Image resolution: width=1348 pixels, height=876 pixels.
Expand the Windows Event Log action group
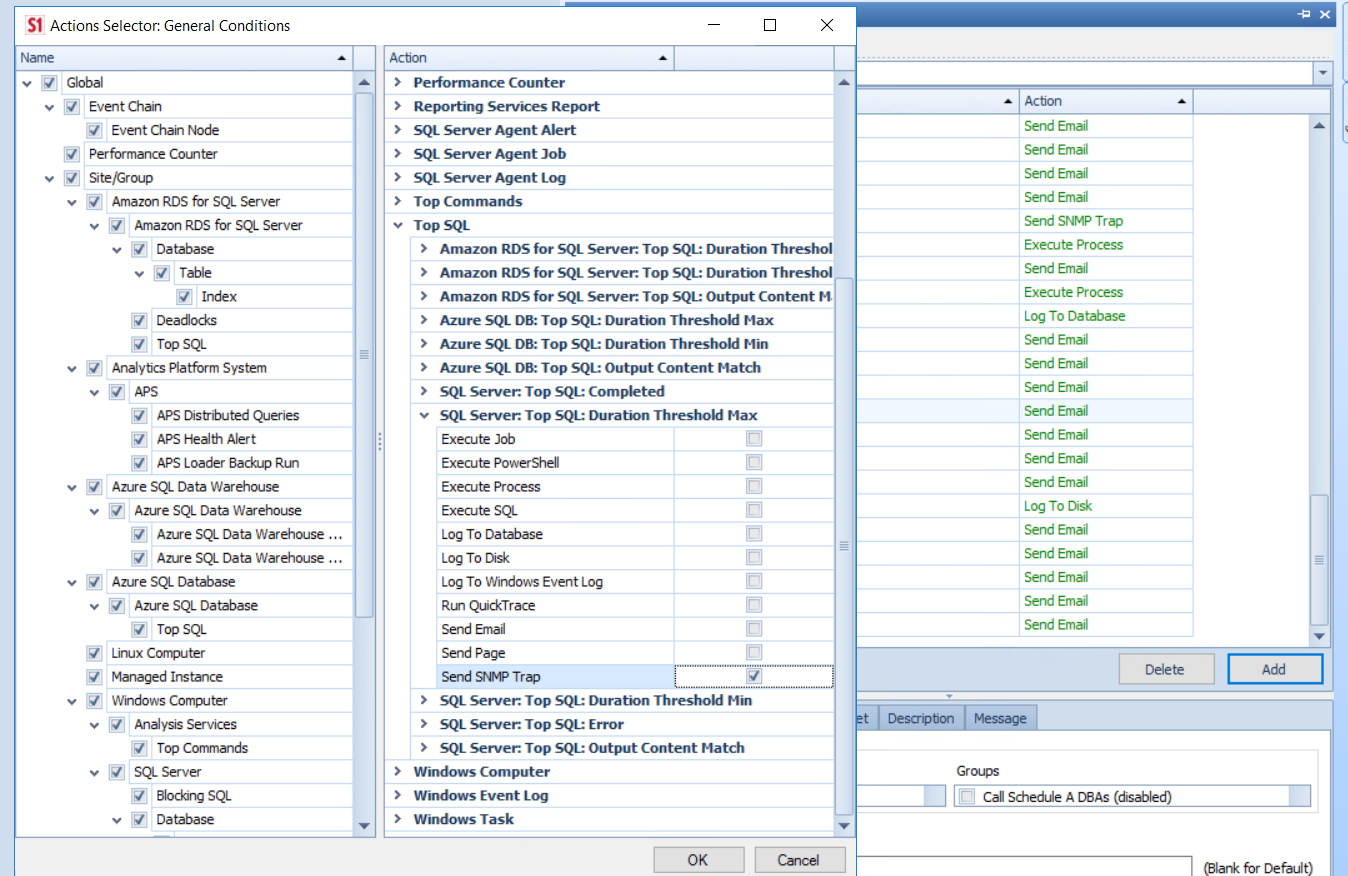pyautogui.click(x=399, y=796)
